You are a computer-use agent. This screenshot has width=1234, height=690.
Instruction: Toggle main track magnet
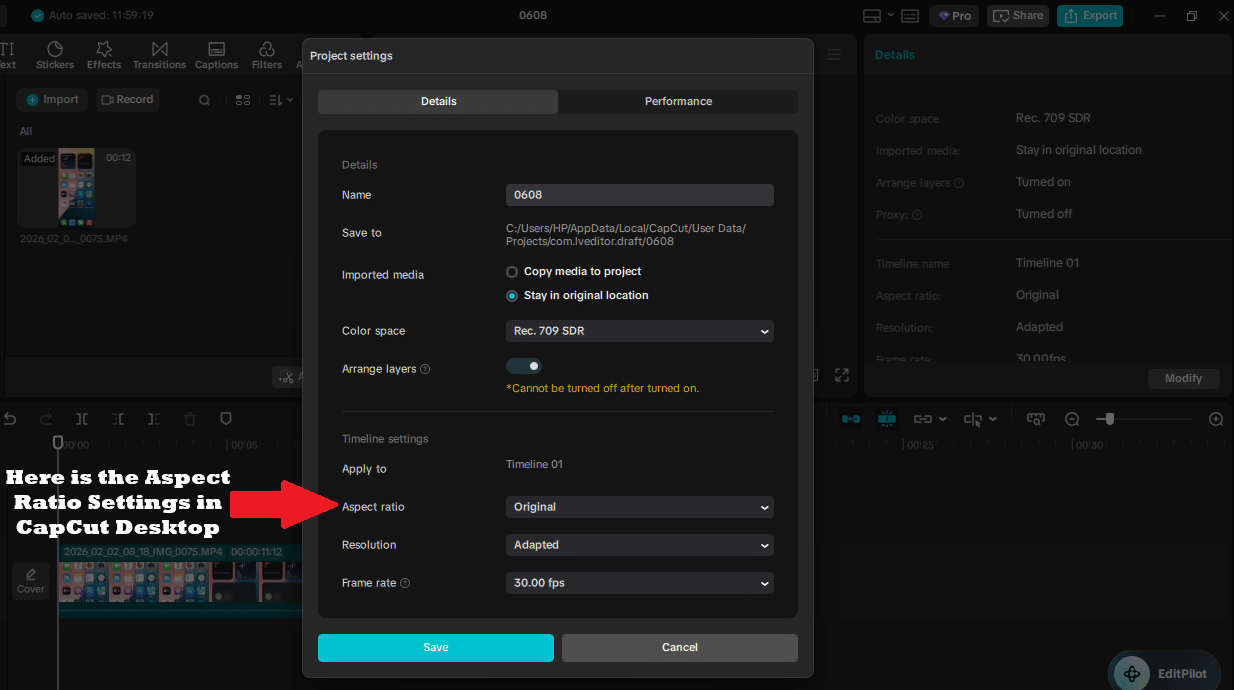851,419
